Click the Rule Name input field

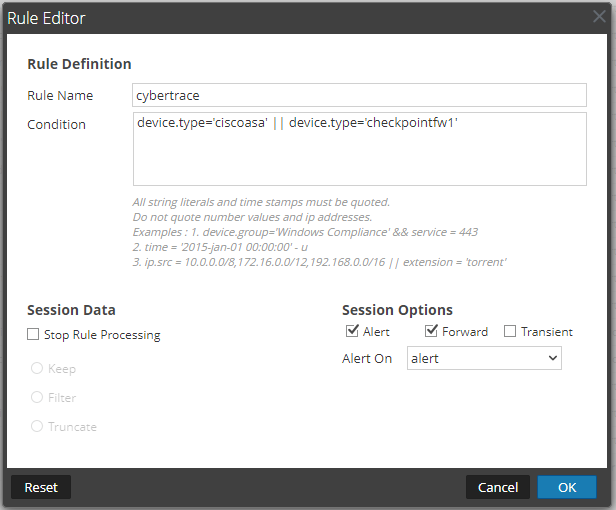[x=359, y=95]
